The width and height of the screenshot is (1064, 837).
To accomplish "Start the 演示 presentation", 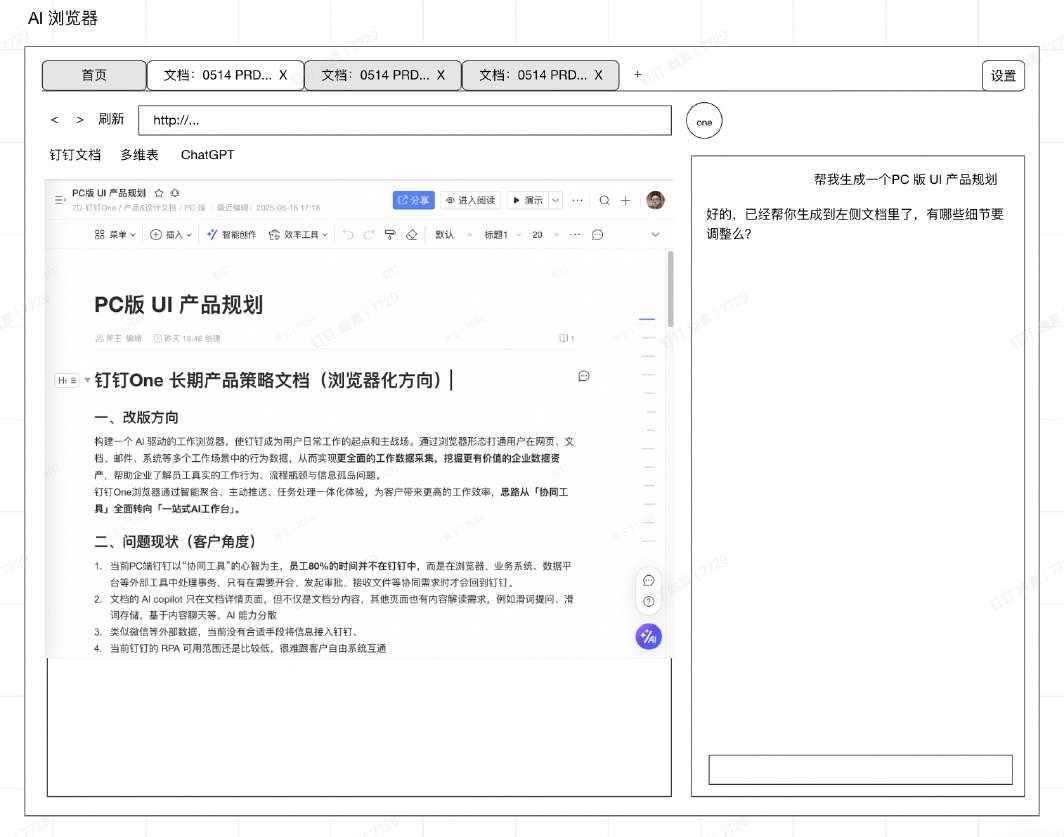I will [x=528, y=200].
